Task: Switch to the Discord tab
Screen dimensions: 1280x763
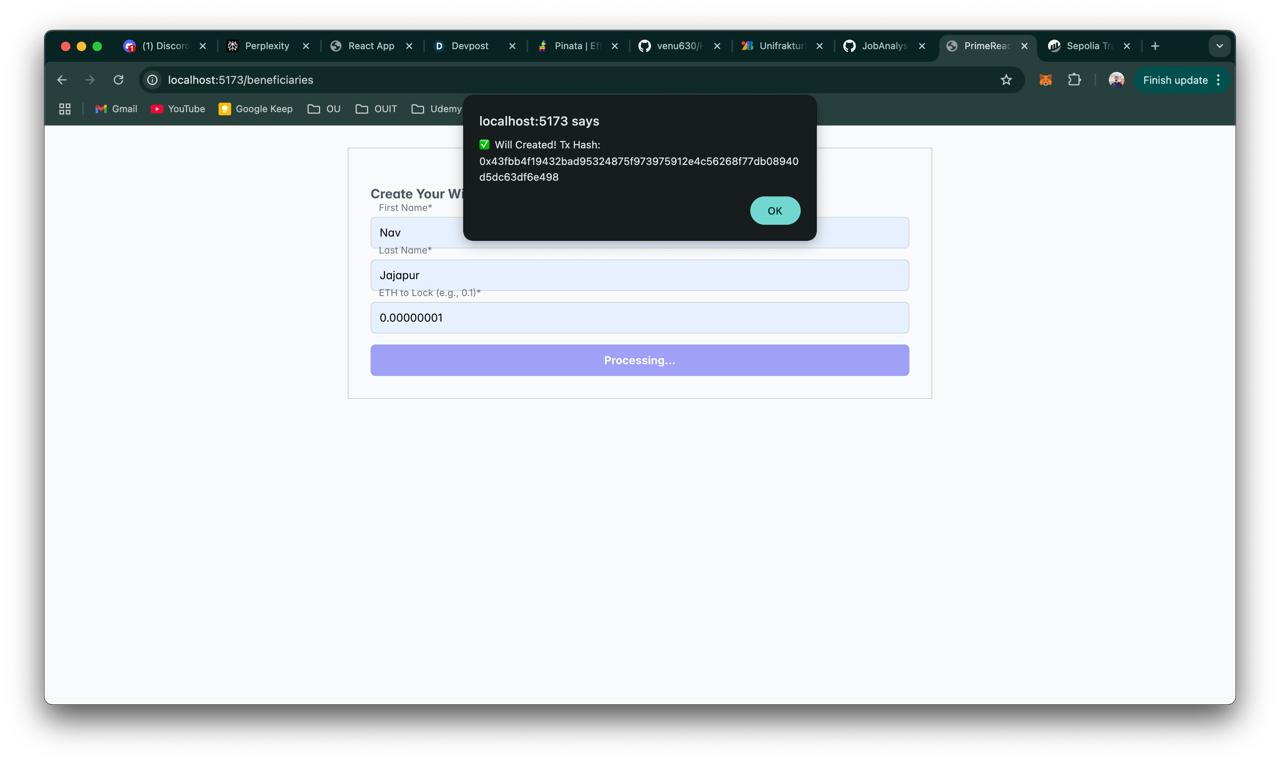Action: click(x=155, y=46)
